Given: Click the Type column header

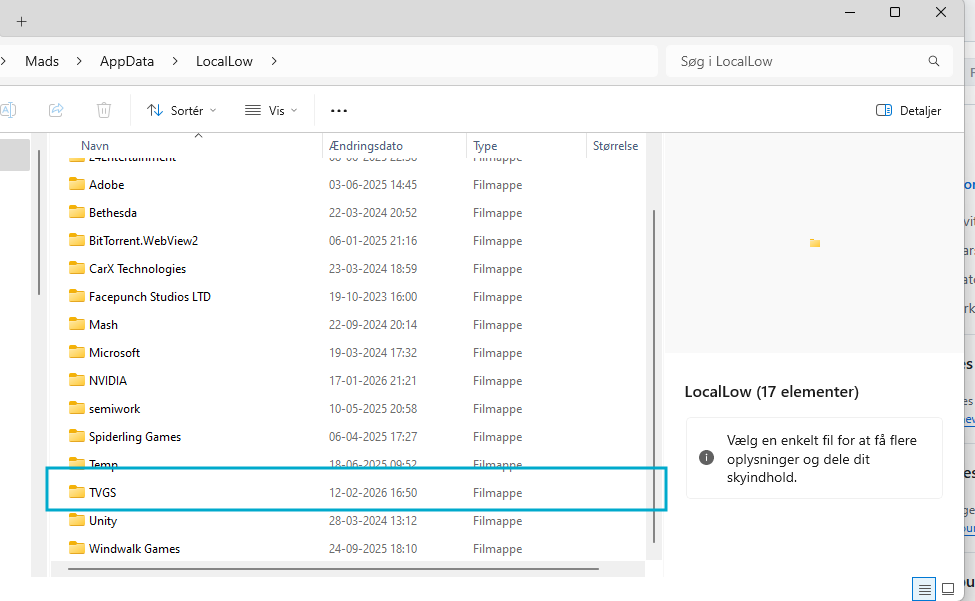Looking at the screenshot, I should [x=485, y=146].
